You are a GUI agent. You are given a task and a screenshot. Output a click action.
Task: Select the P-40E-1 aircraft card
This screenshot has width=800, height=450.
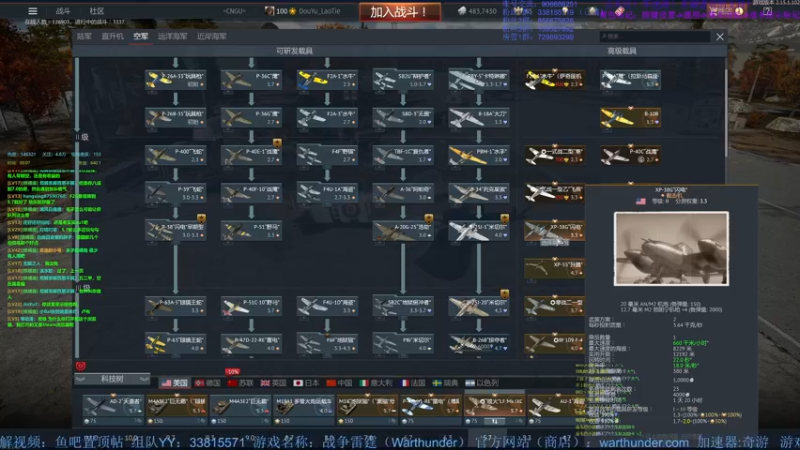[x=252, y=155]
